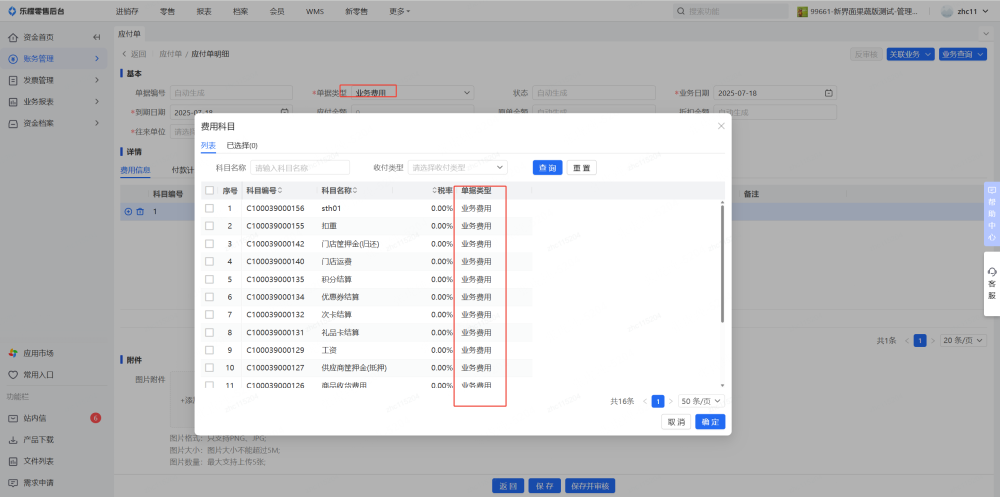Viewport: 1000px width, 497px height.
Task: Click the 产品下载 download icon
Action: click(13, 440)
